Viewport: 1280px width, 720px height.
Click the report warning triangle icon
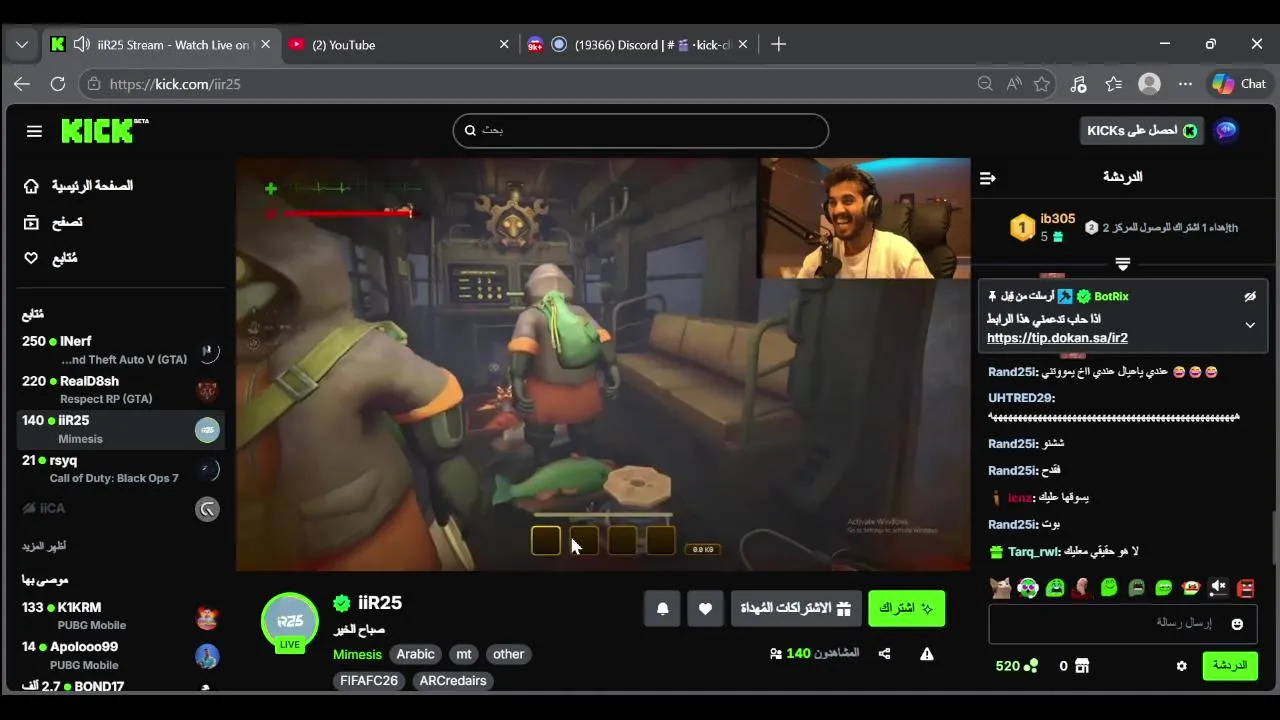click(927, 654)
